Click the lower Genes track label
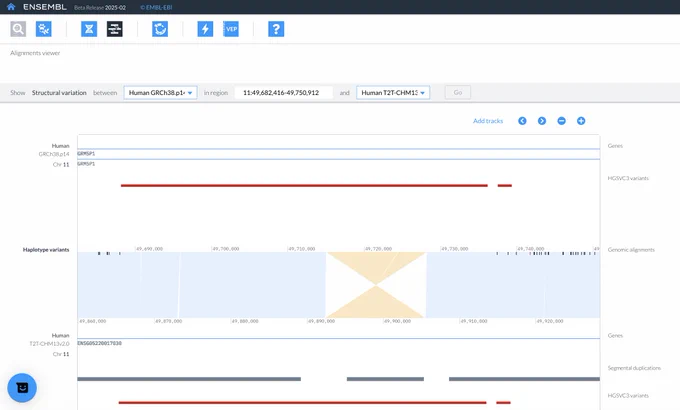Image resolution: width=680 pixels, height=410 pixels. (615, 335)
